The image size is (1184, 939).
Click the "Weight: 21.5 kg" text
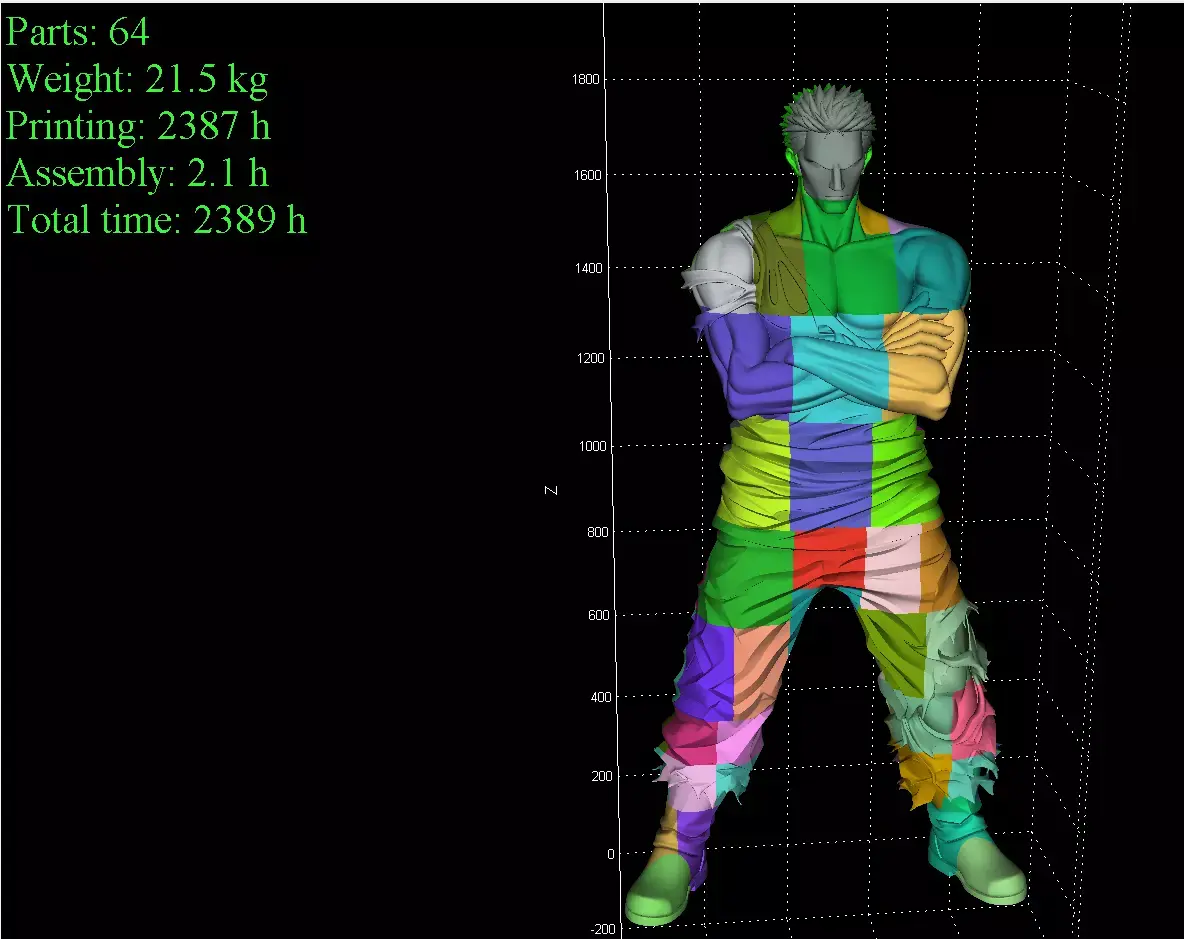click(137, 80)
